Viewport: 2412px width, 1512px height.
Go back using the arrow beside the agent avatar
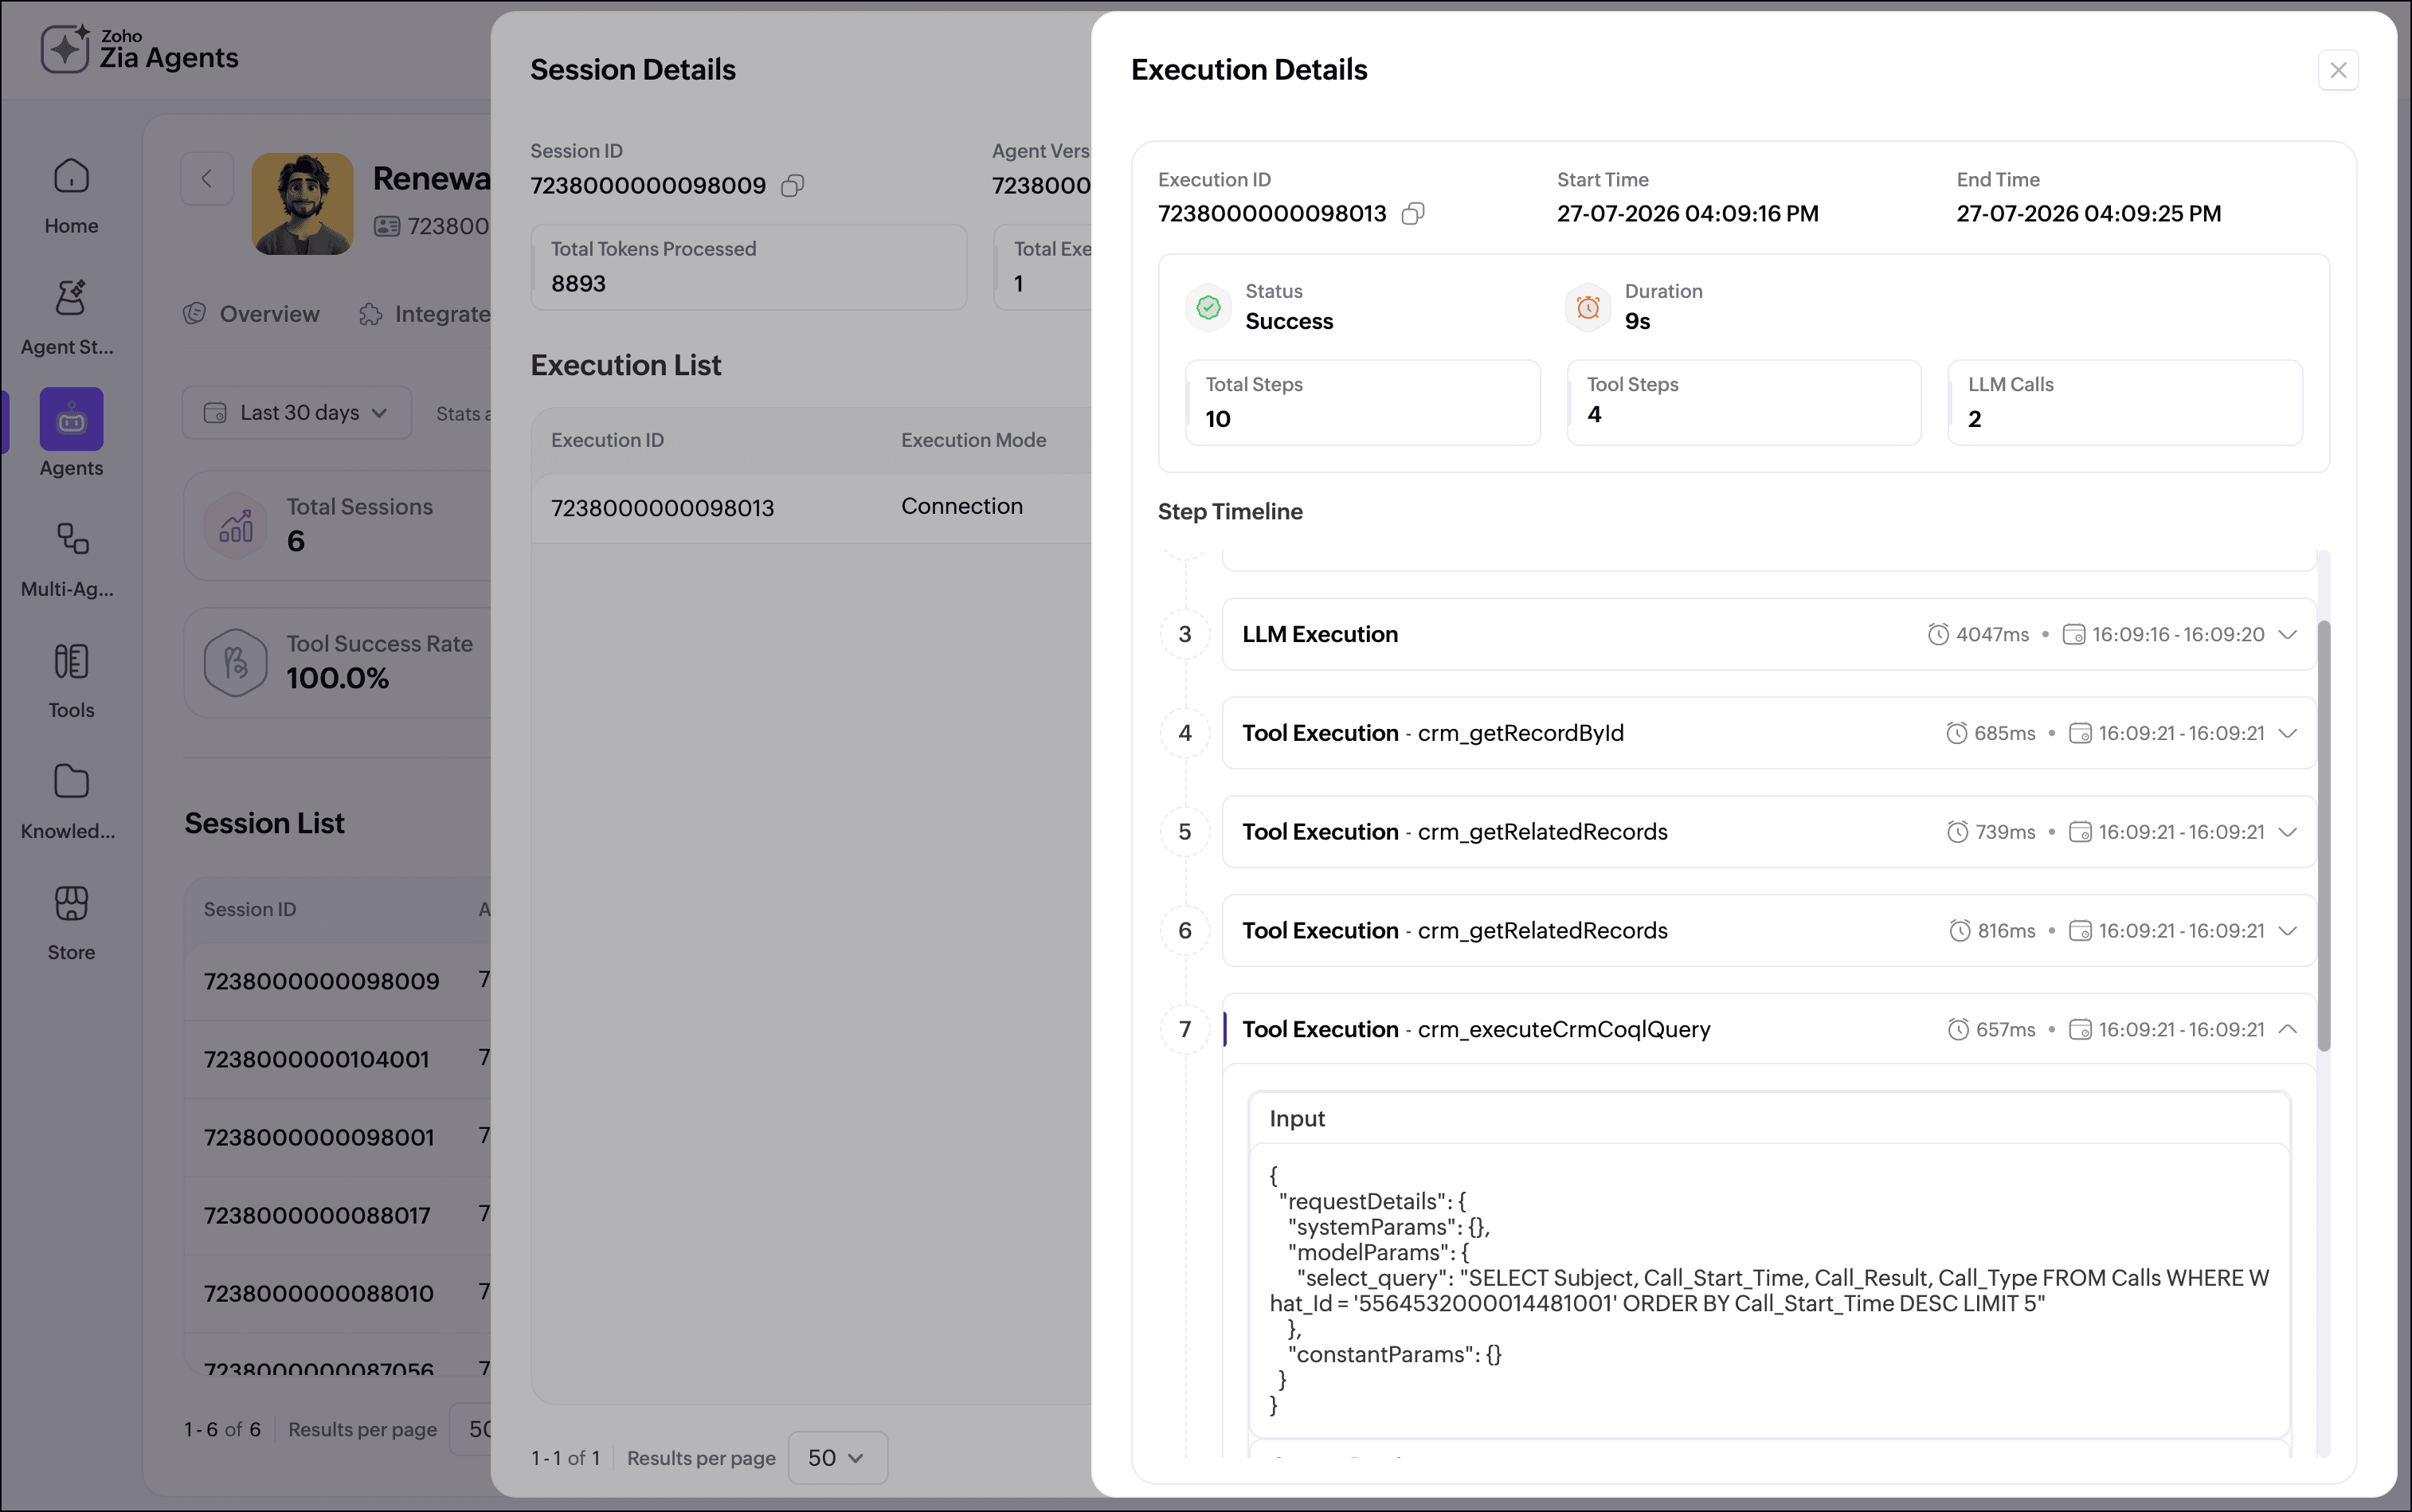[207, 179]
